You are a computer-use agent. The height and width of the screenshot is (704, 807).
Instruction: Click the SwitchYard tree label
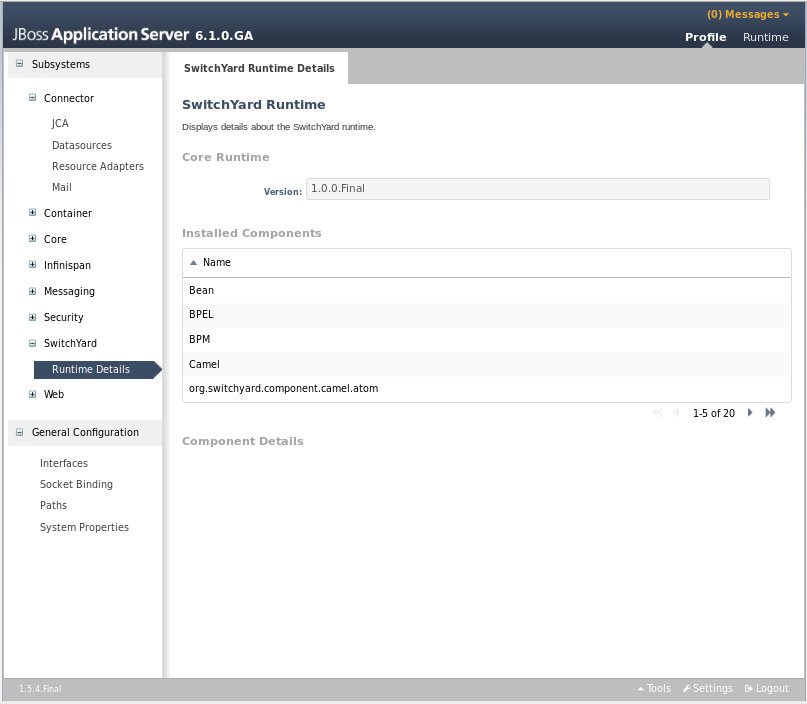[70, 343]
